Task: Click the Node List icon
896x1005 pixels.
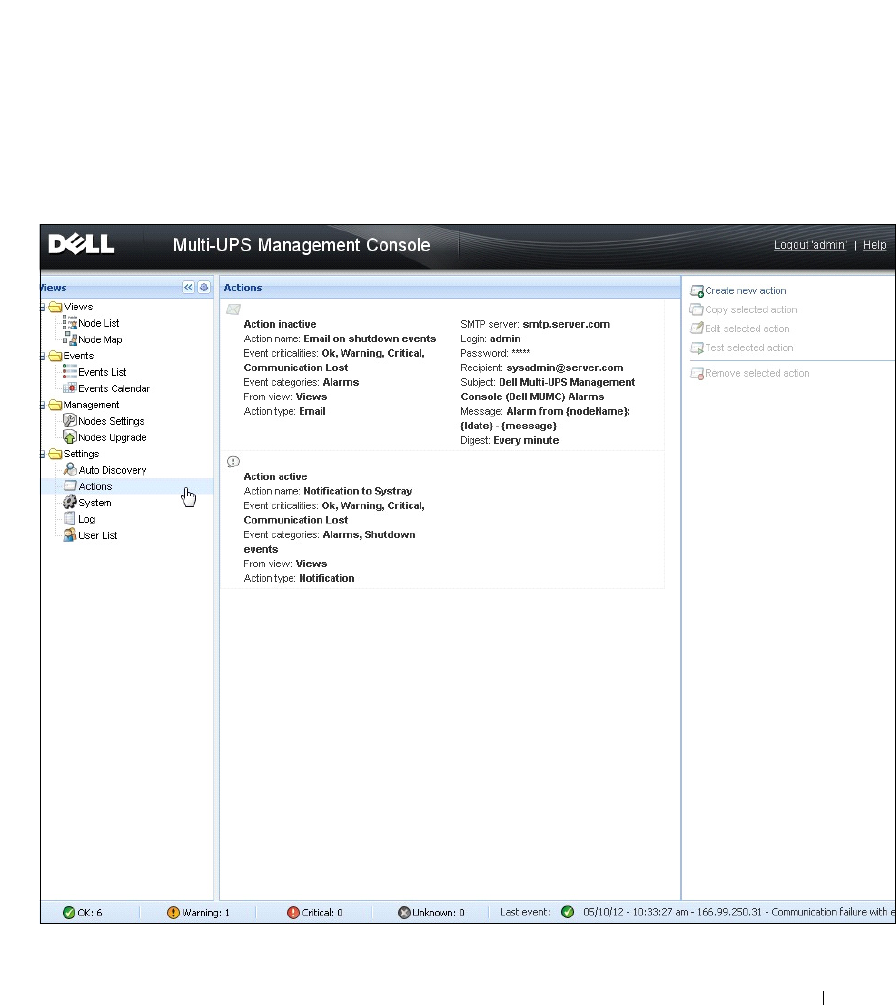Action: click(70, 323)
